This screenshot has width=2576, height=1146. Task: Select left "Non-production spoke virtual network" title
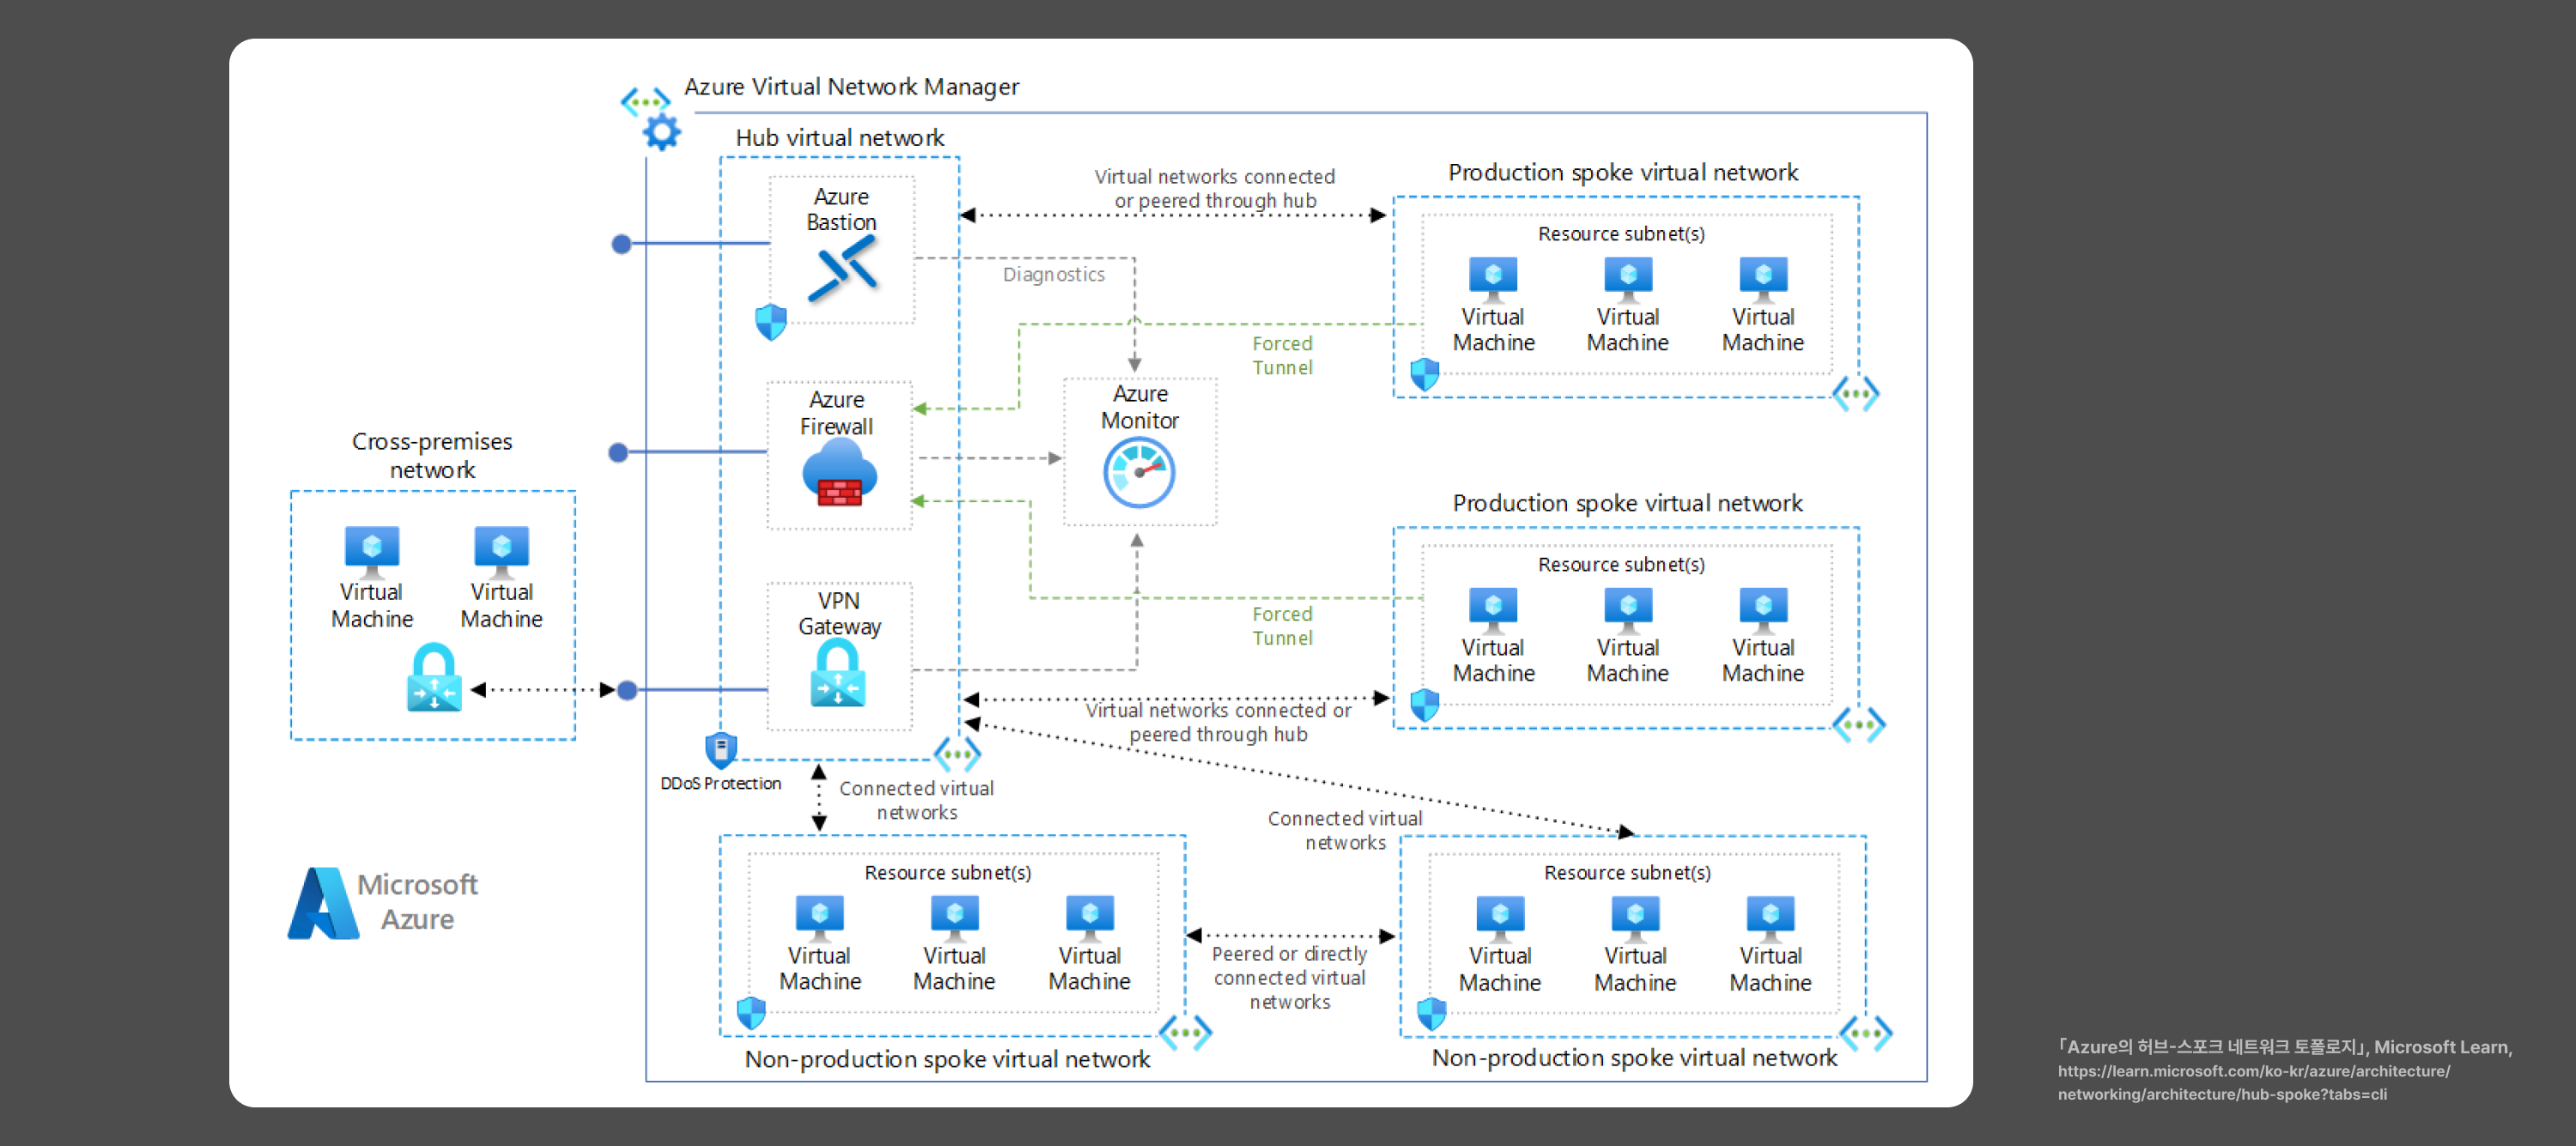(x=947, y=1059)
